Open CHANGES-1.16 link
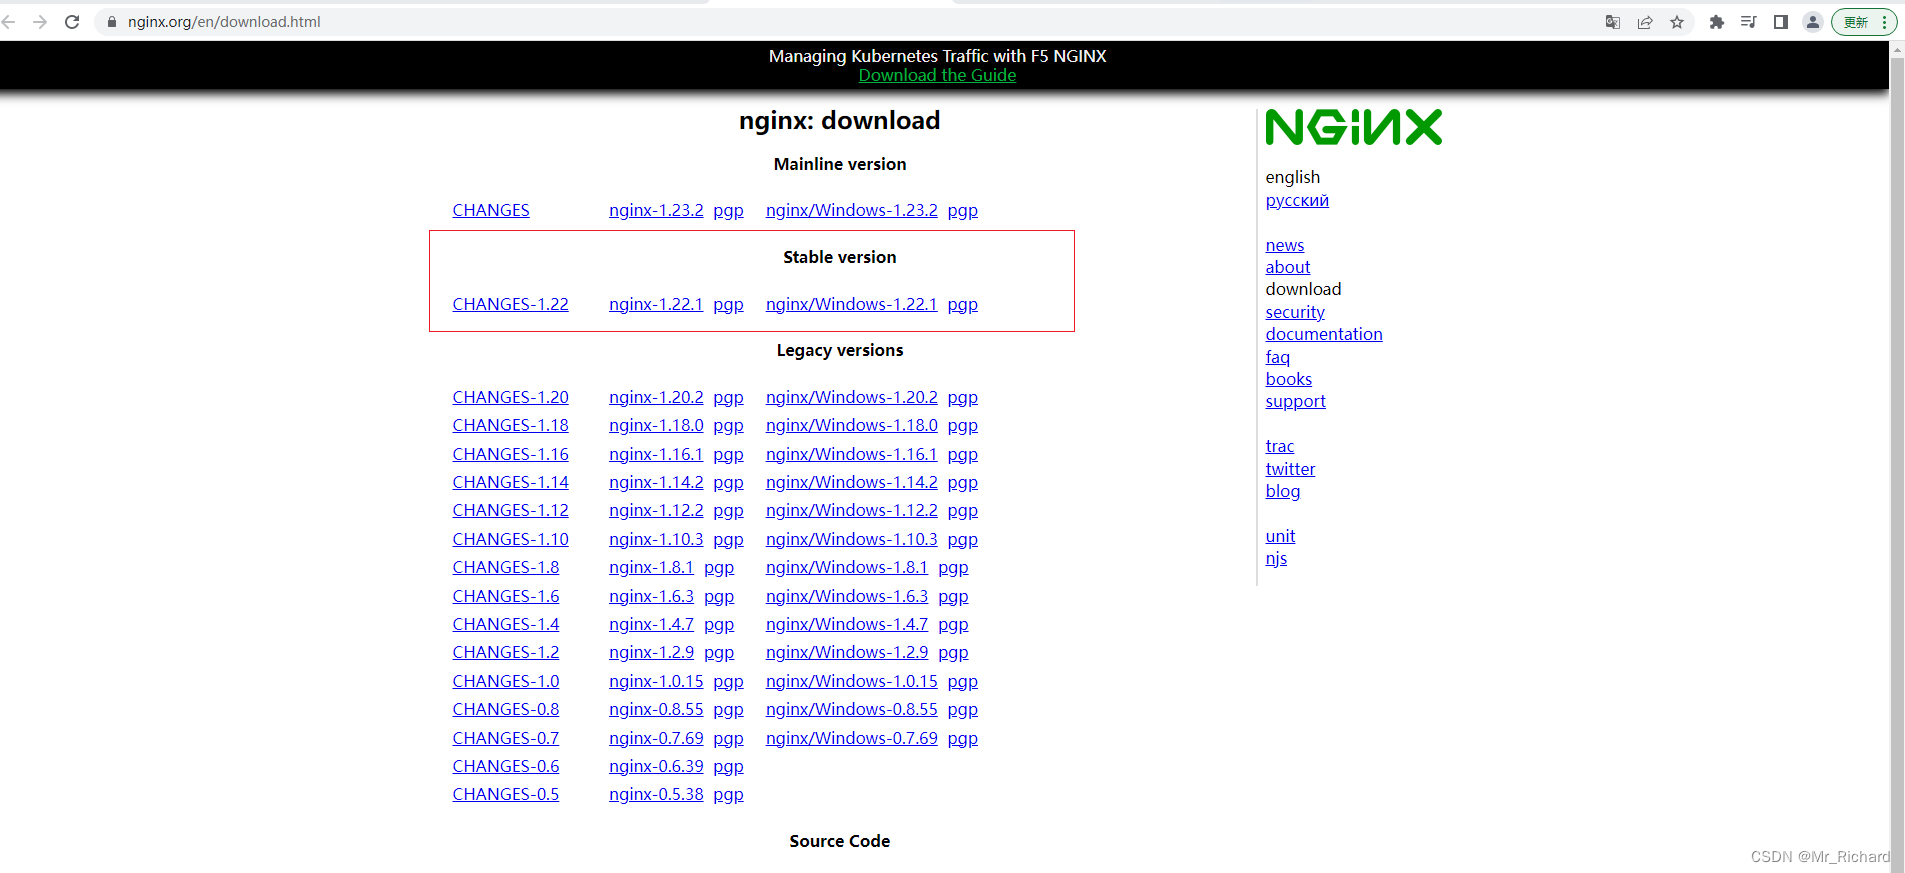The image size is (1905, 873). pos(510,455)
